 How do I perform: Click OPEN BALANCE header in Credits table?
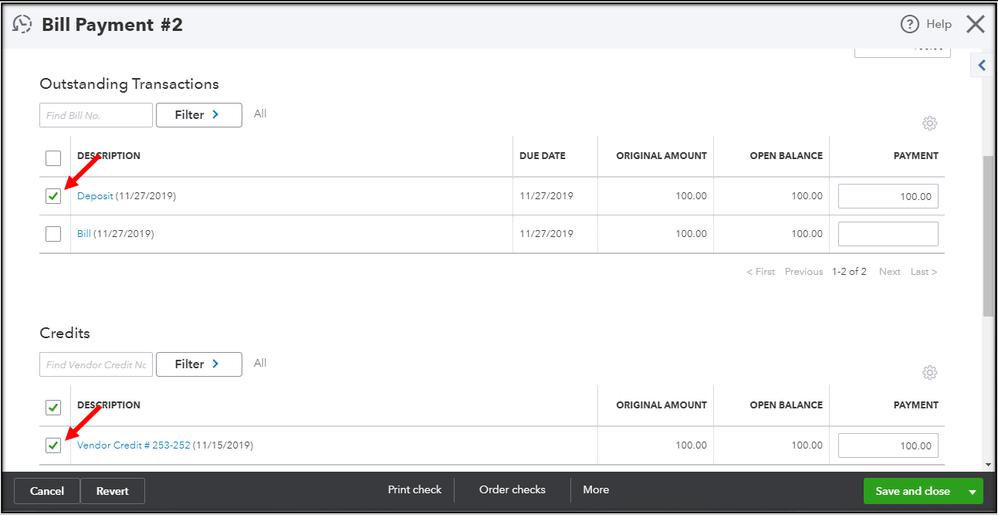coord(786,405)
